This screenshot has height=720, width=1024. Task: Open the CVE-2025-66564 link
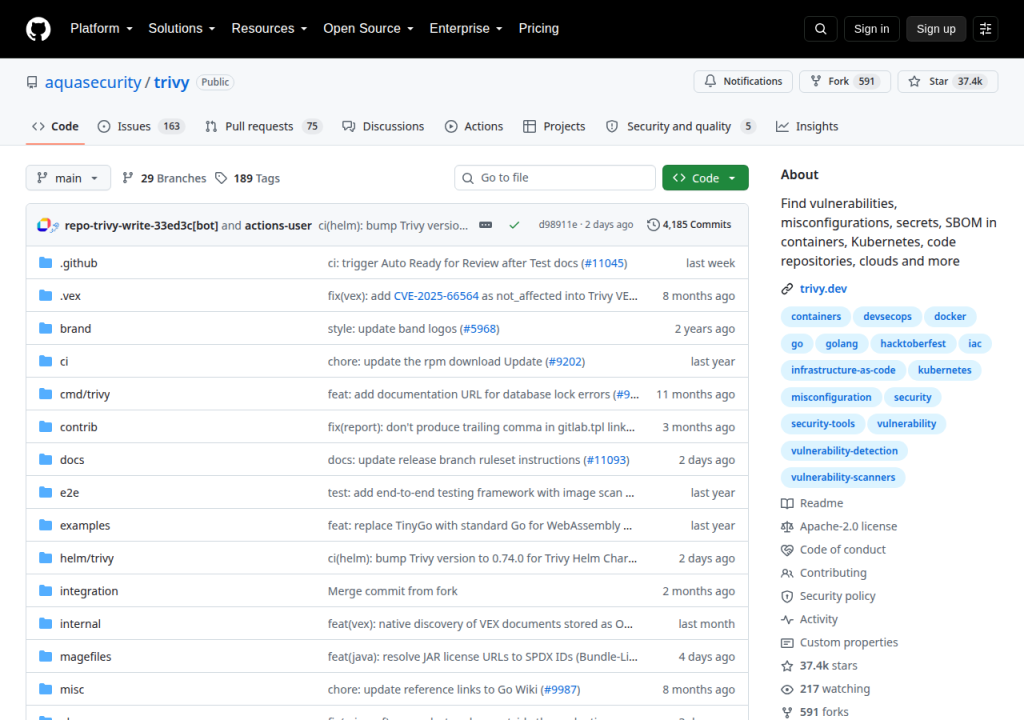point(436,295)
